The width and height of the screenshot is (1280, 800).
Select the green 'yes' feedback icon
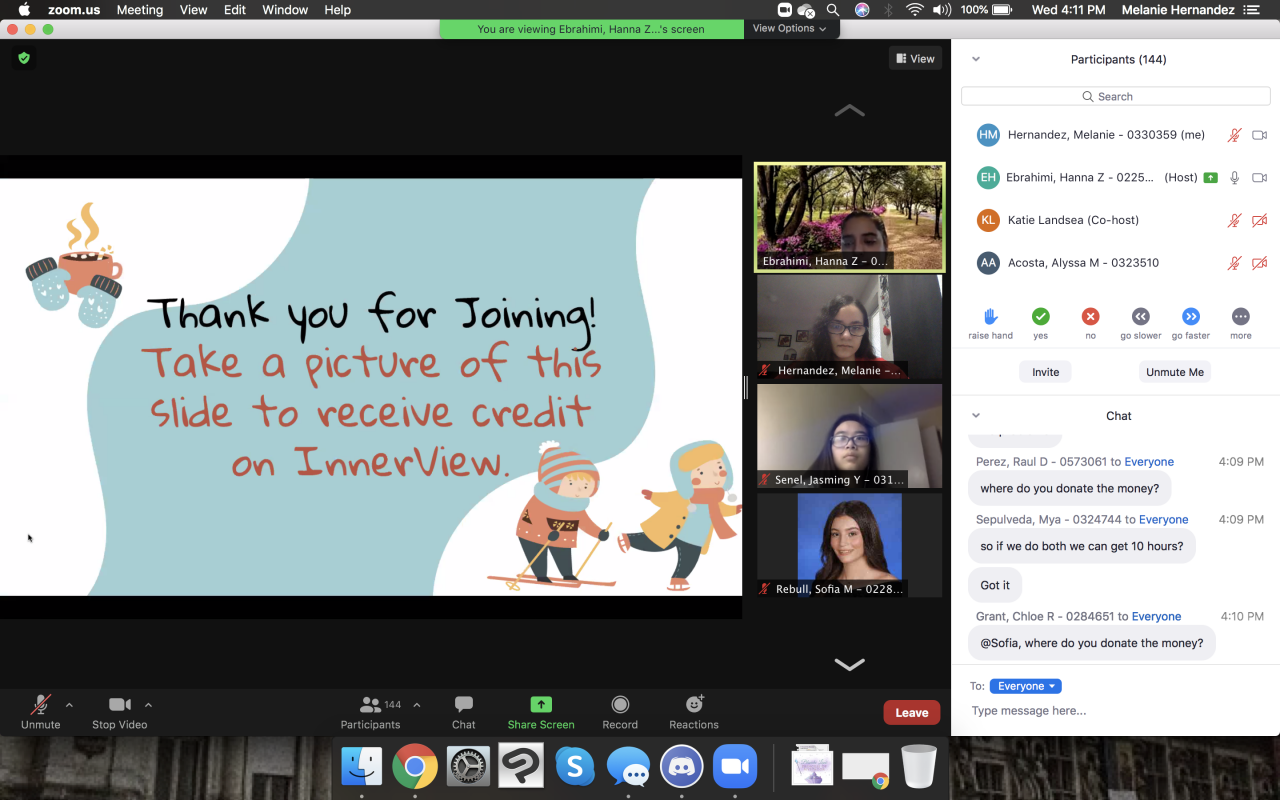(1040, 316)
